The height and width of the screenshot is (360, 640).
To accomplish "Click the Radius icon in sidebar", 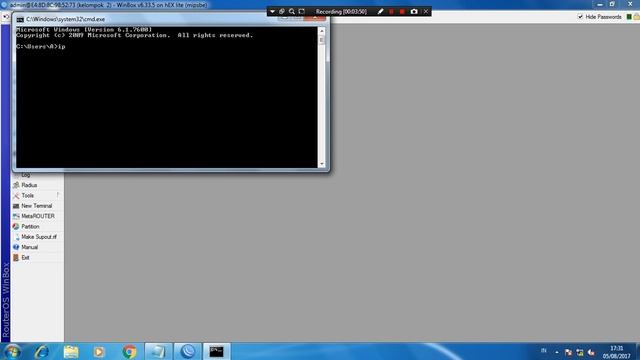I will tap(16, 185).
